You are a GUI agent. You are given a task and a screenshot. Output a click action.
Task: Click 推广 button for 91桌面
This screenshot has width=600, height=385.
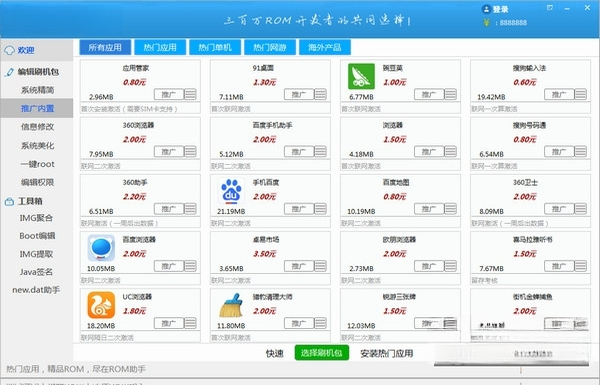[299, 94]
